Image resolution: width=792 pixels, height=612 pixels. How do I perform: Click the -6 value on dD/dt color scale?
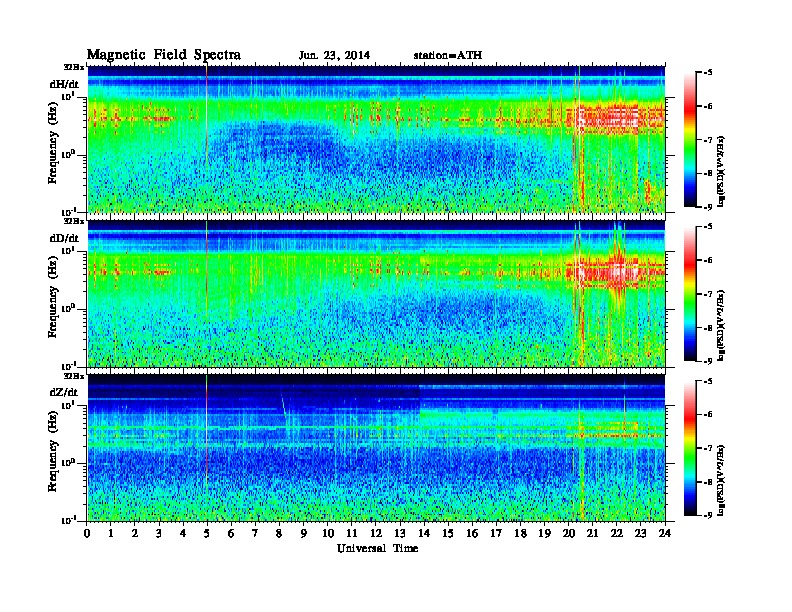pyautogui.click(x=708, y=260)
